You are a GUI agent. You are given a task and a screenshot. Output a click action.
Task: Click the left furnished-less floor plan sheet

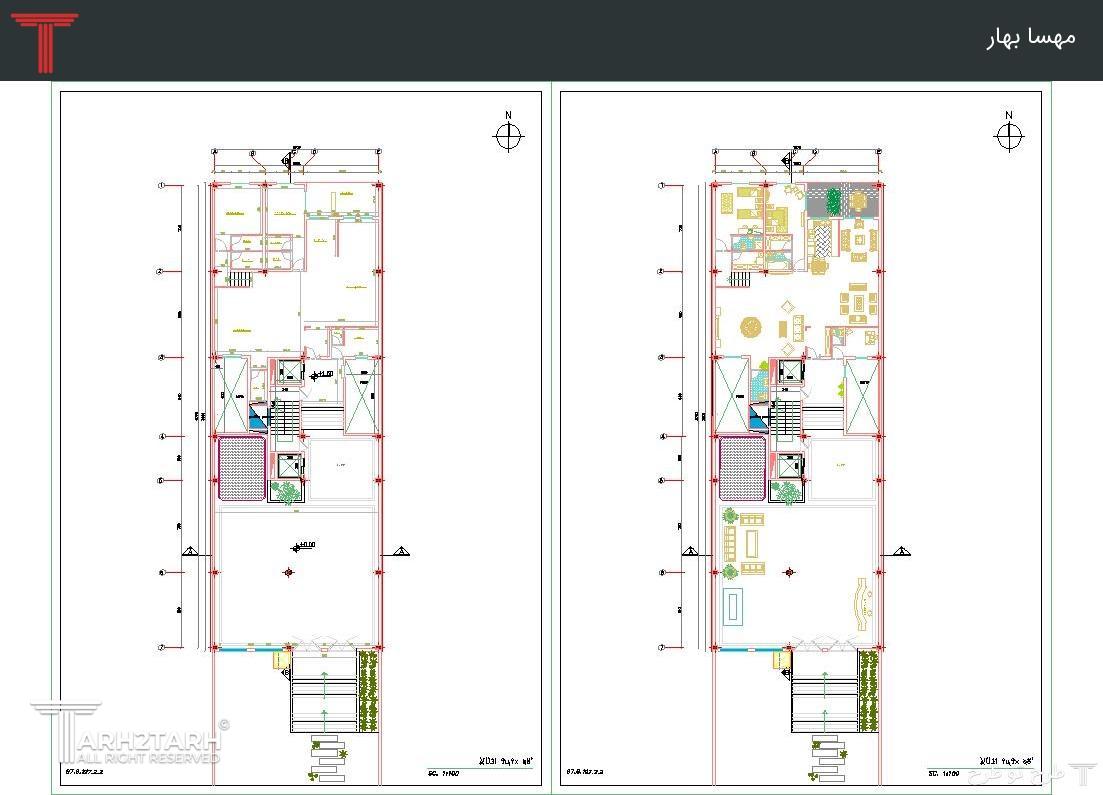300,440
